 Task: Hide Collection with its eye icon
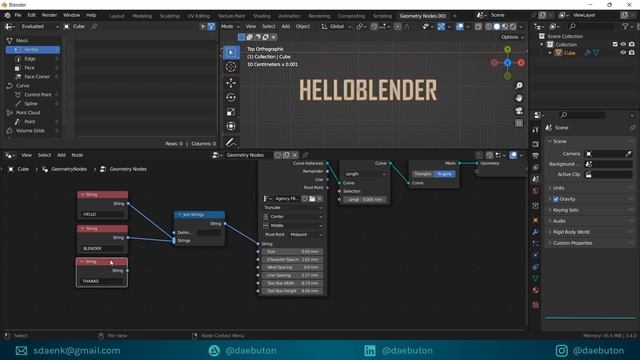tap(623, 44)
